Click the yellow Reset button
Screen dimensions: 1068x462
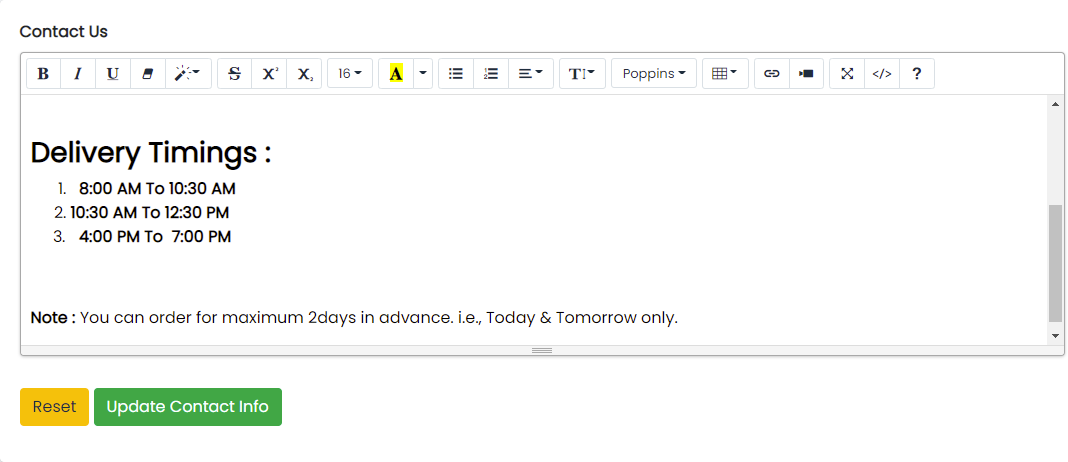[x=54, y=407]
